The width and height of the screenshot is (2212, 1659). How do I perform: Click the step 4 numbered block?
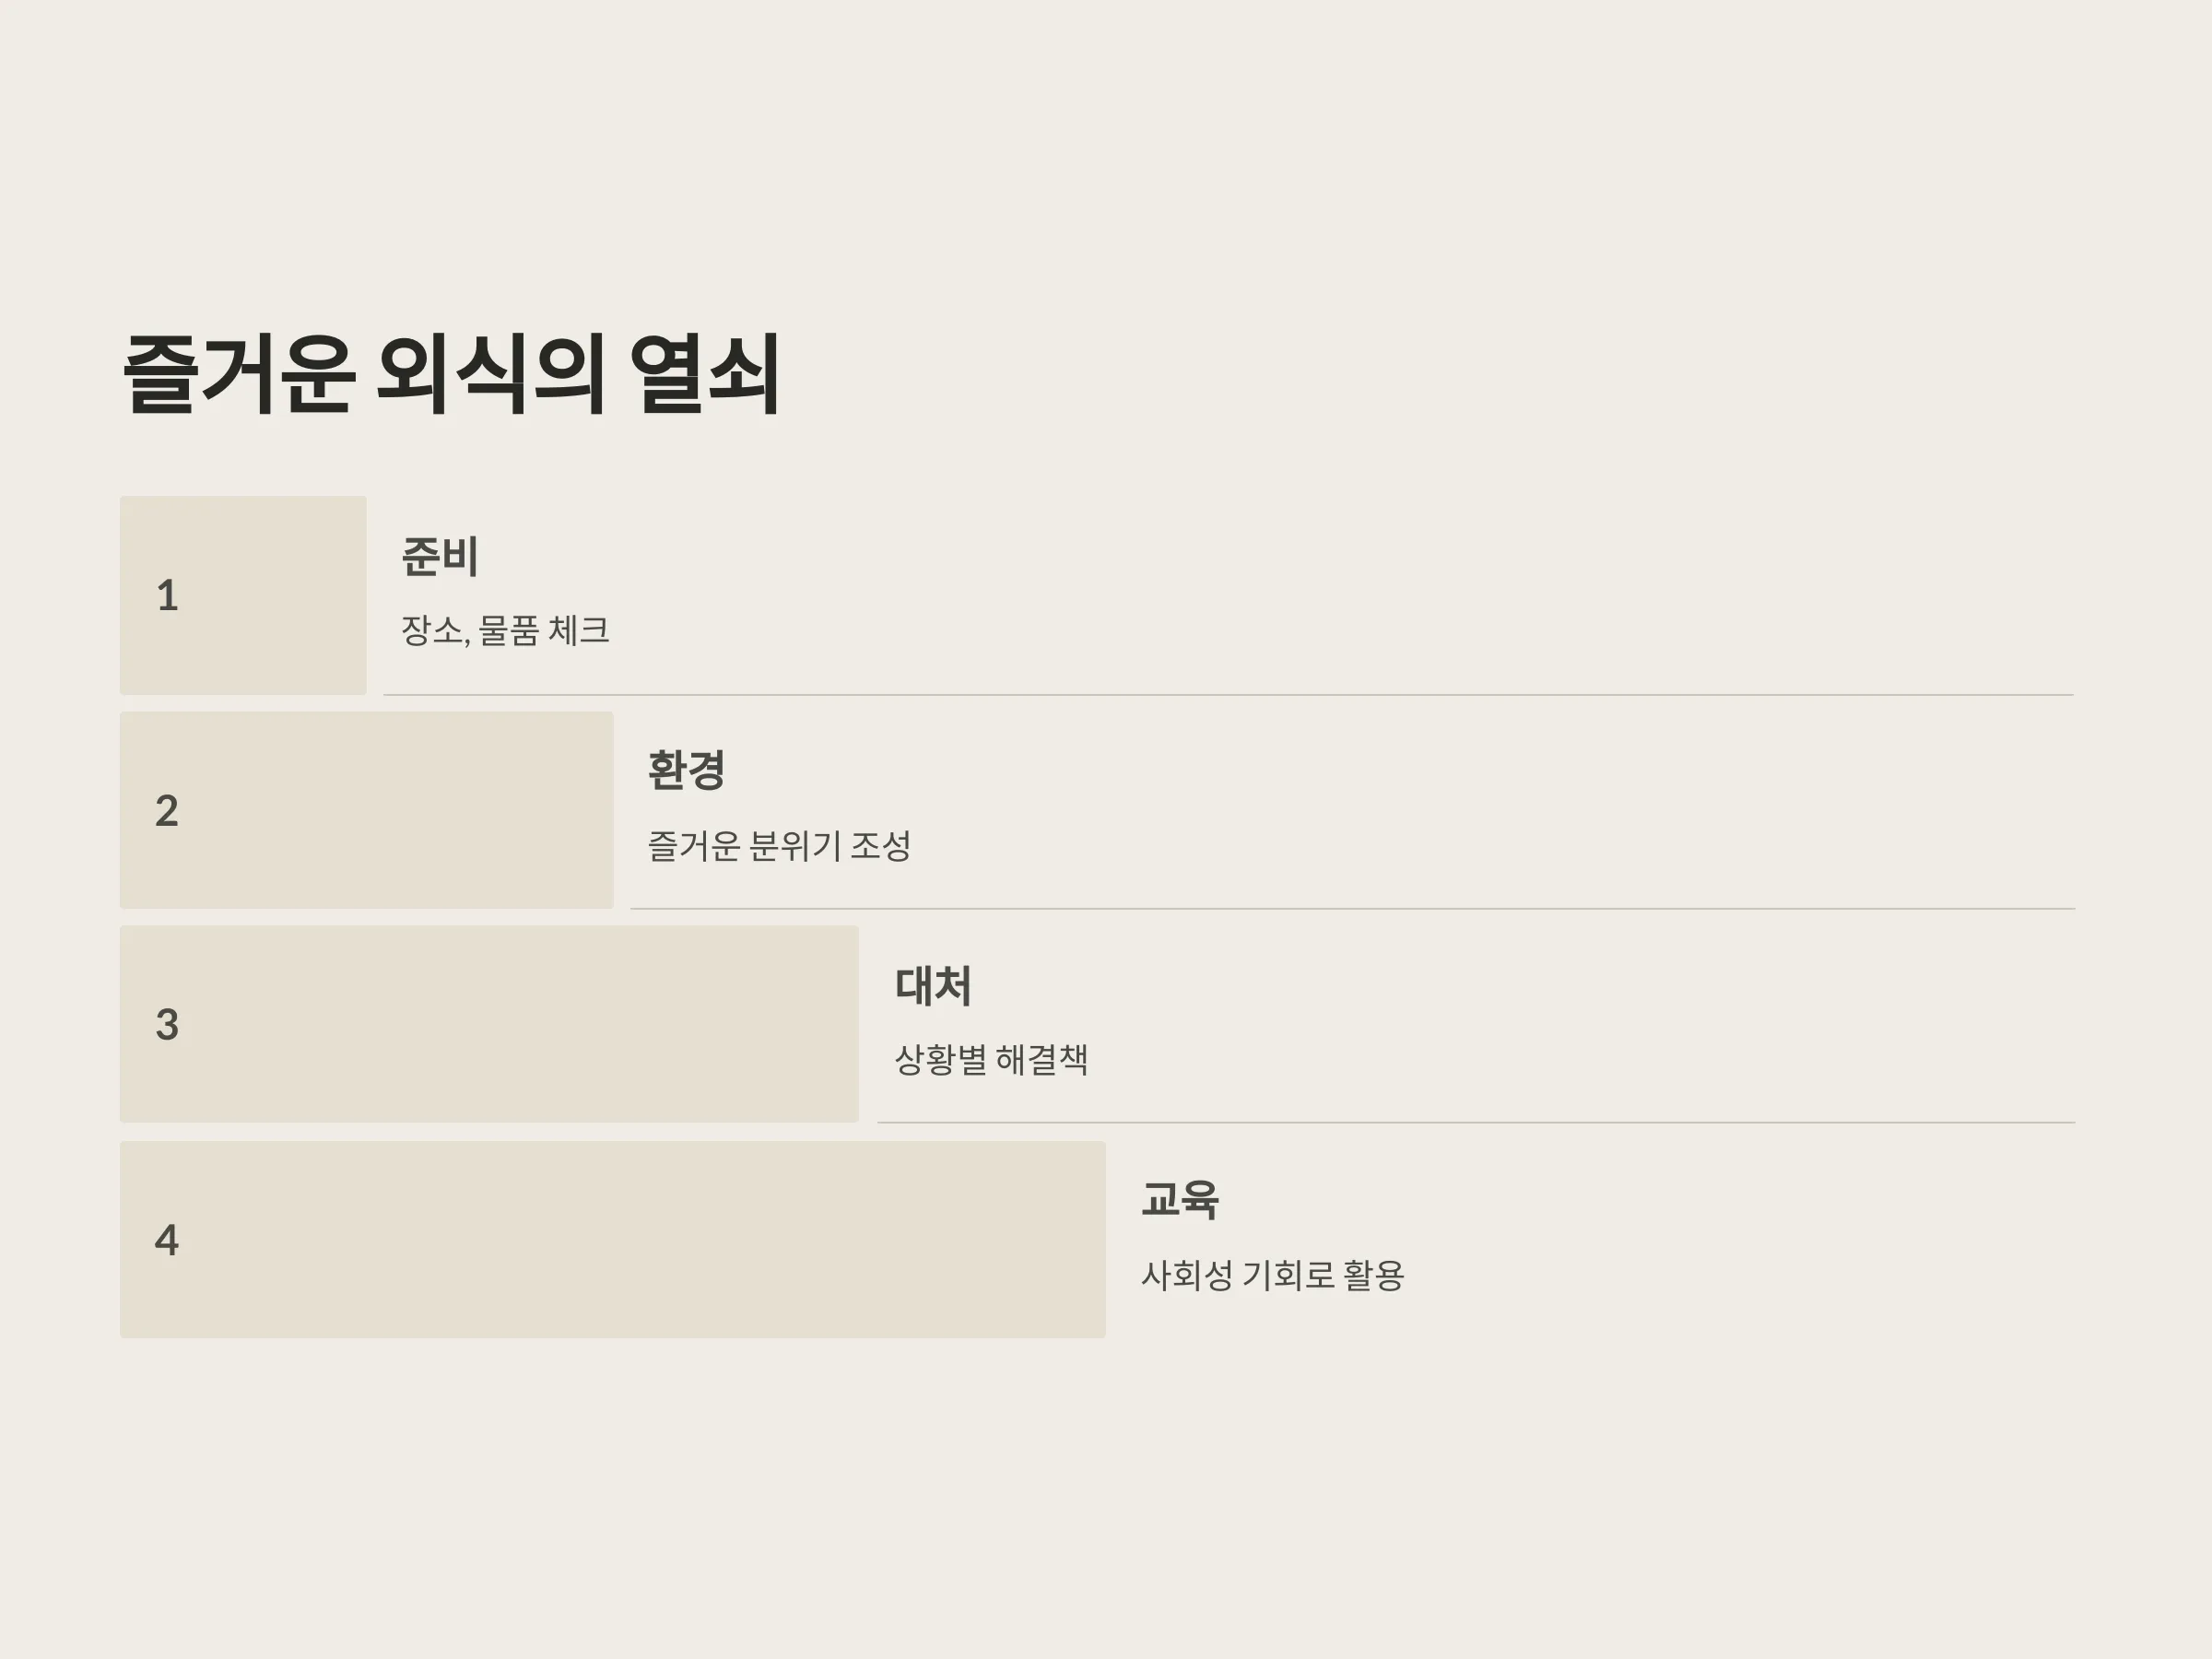(x=613, y=1239)
